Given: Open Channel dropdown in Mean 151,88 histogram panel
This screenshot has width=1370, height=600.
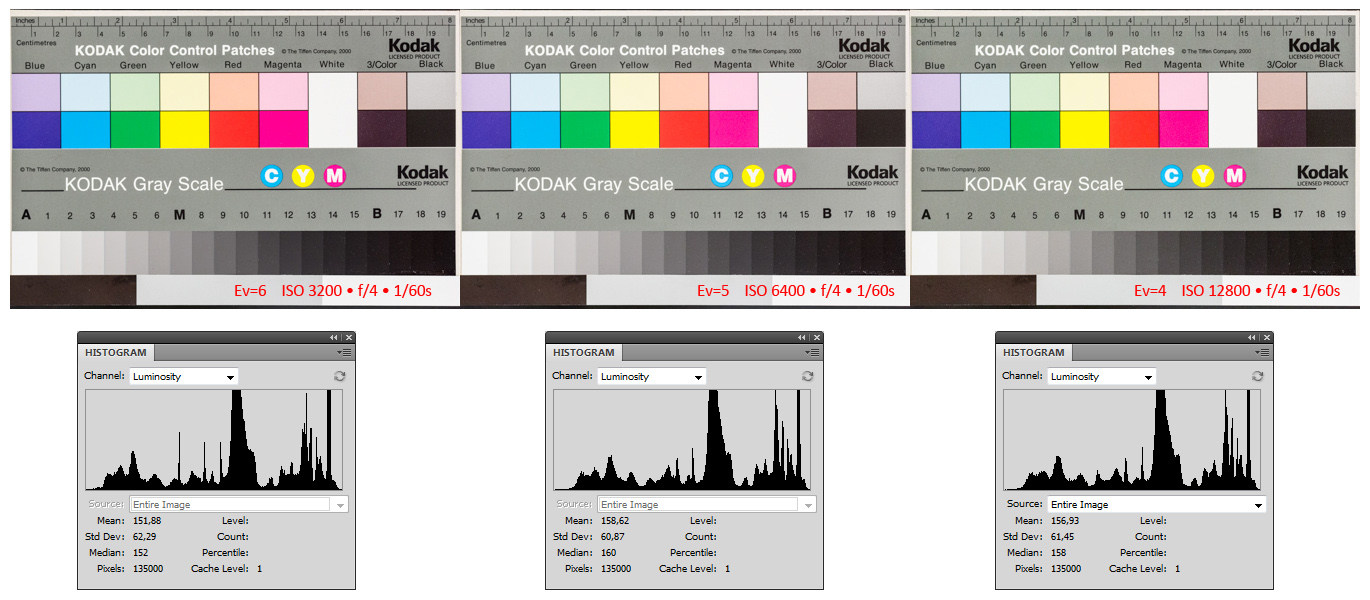Looking at the screenshot, I should [x=184, y=377].
